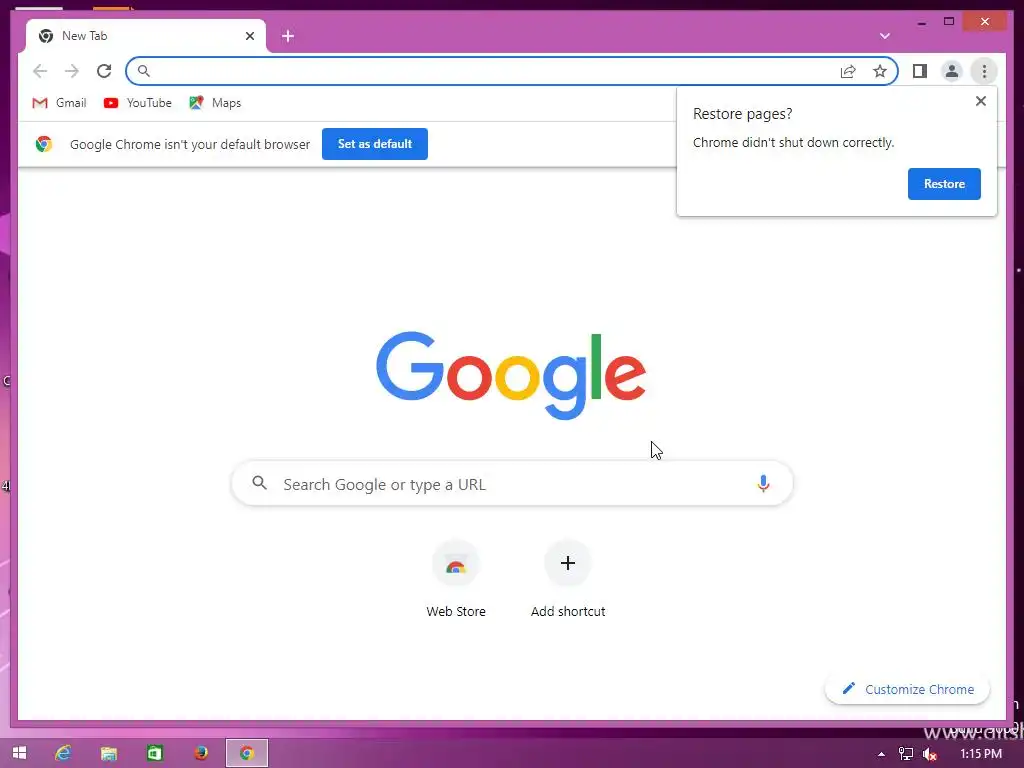
Task: Click the Add shortcut tile
Action: (x=568, y=580)
